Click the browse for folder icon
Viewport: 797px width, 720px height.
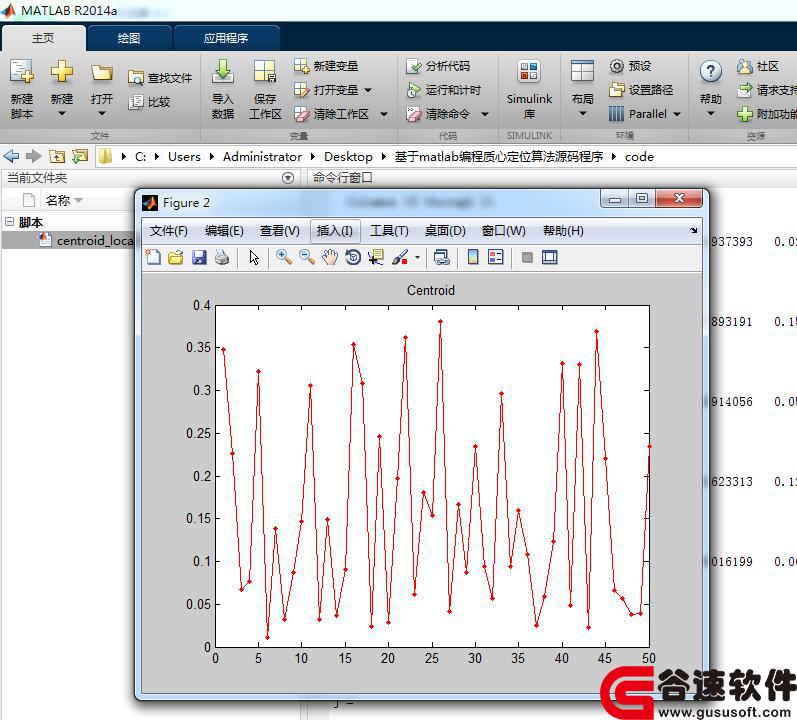pyautogui.click(x=80, y=156)
